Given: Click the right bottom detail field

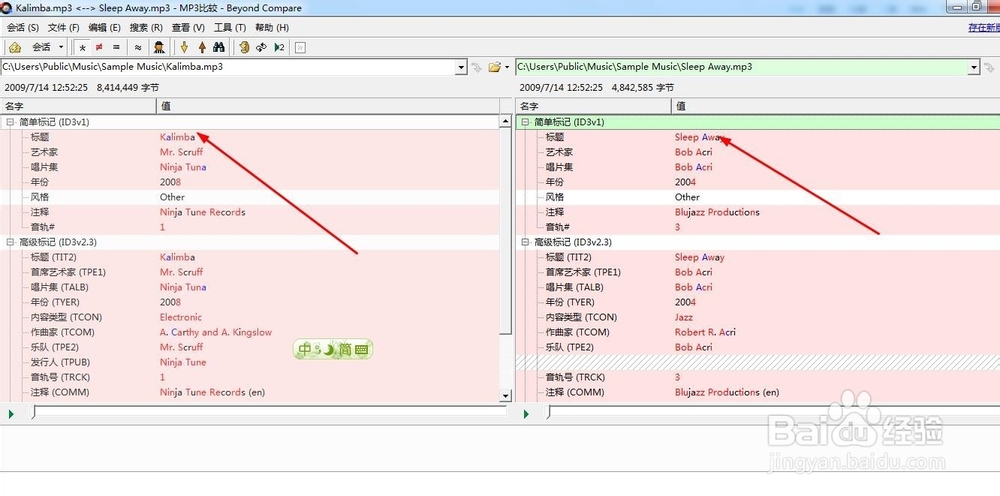Looking at the screenshot, I should [774, 412].
